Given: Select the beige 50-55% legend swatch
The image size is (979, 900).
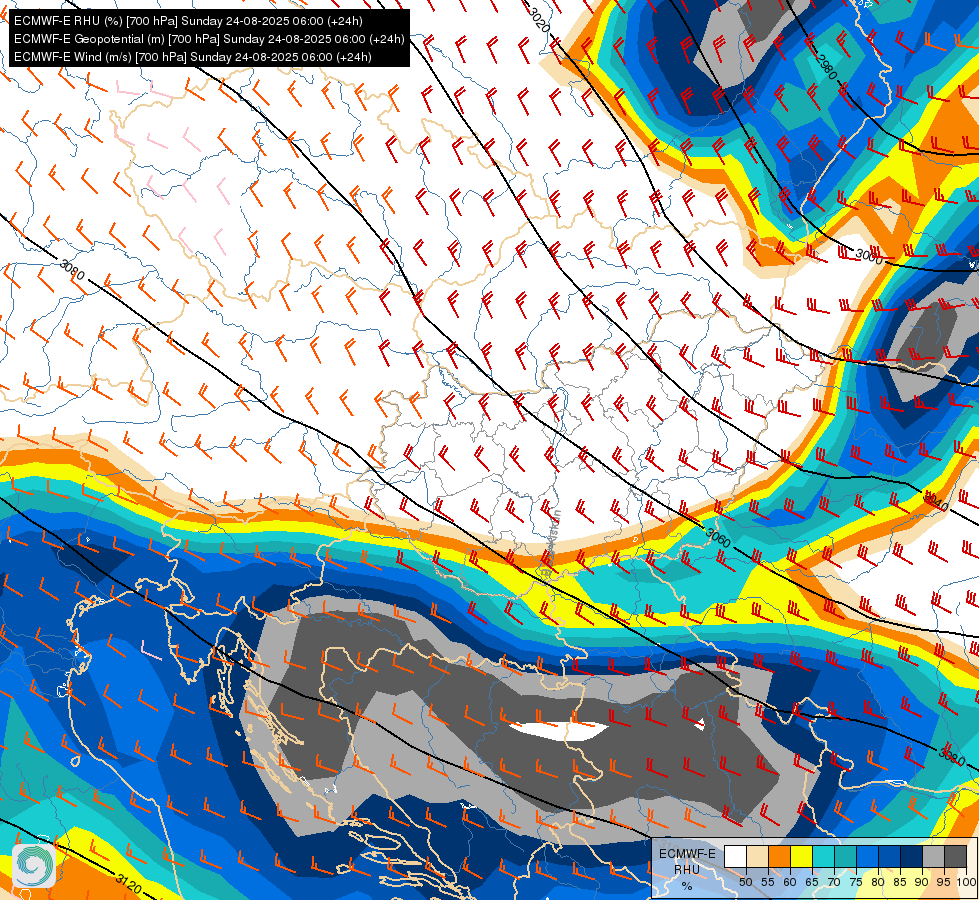Looking at the screenshot, I should coord(757,856).
